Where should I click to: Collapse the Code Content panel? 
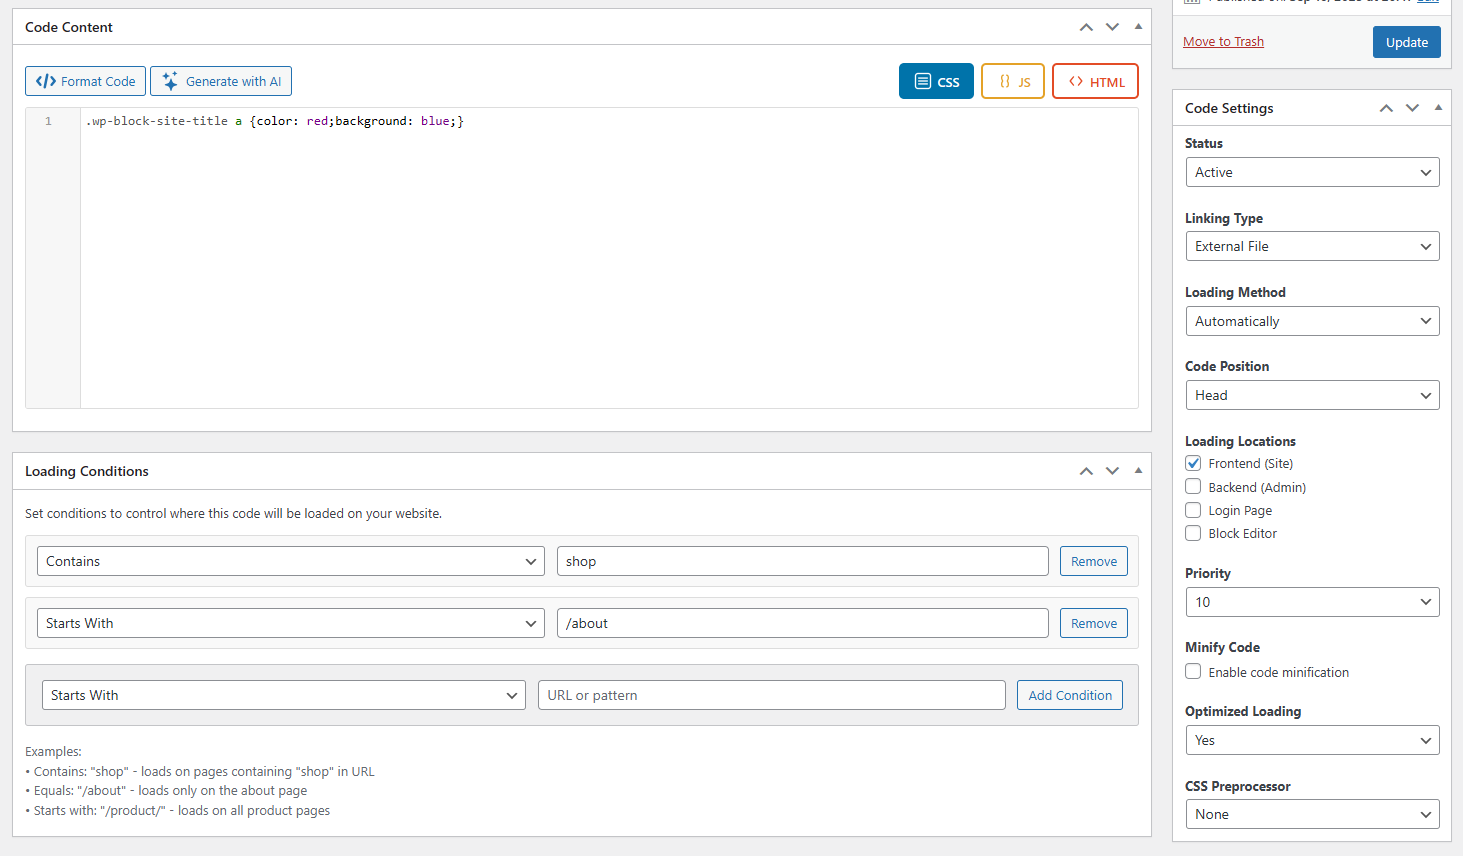(1138, 27)
